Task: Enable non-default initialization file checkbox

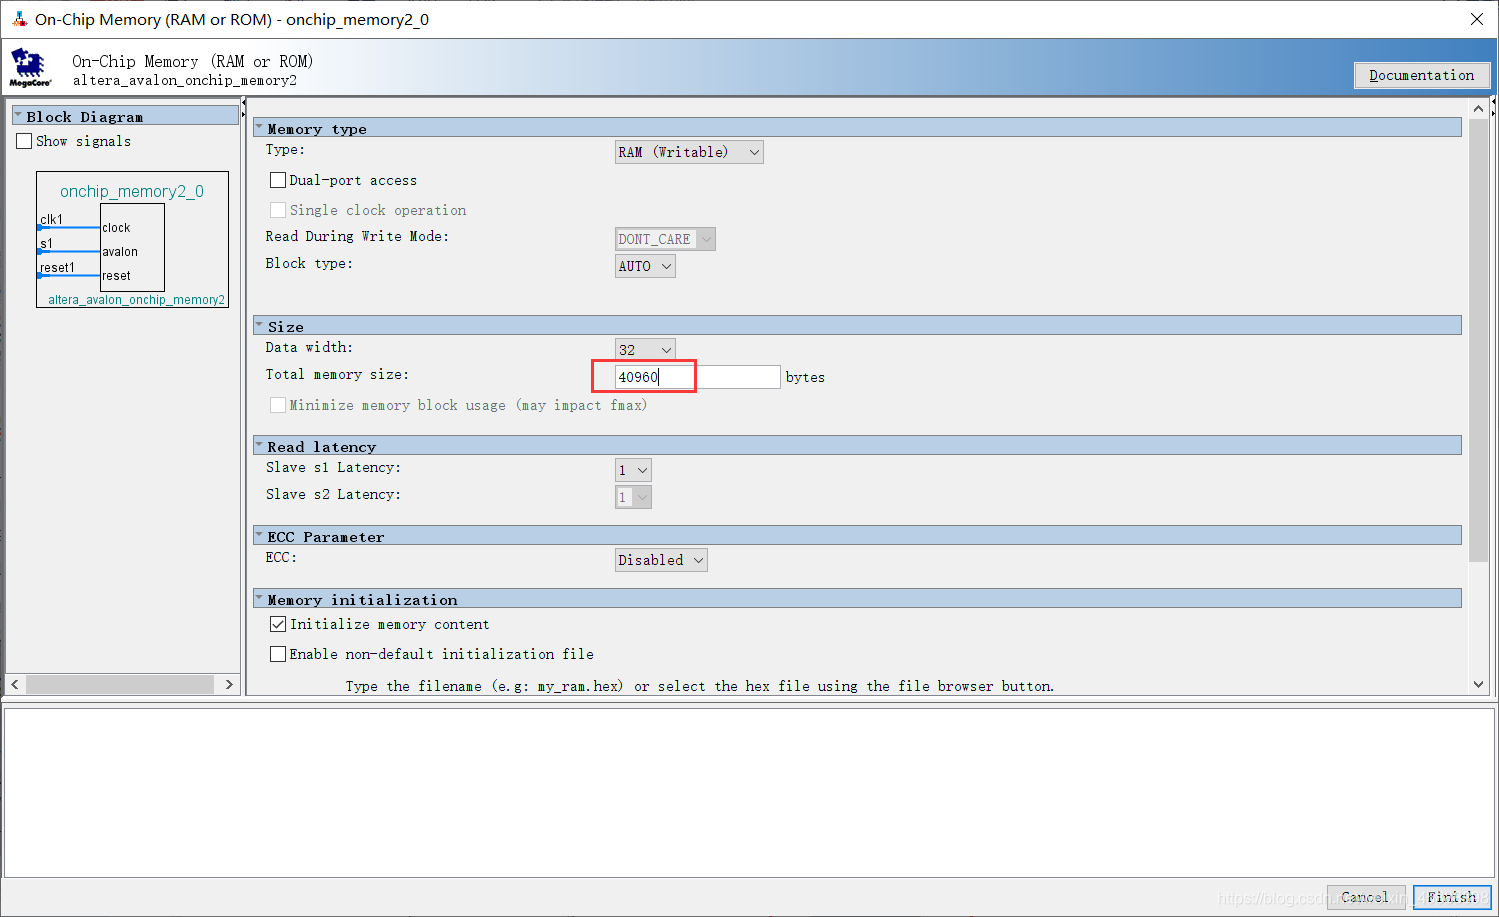Action: 278,654
